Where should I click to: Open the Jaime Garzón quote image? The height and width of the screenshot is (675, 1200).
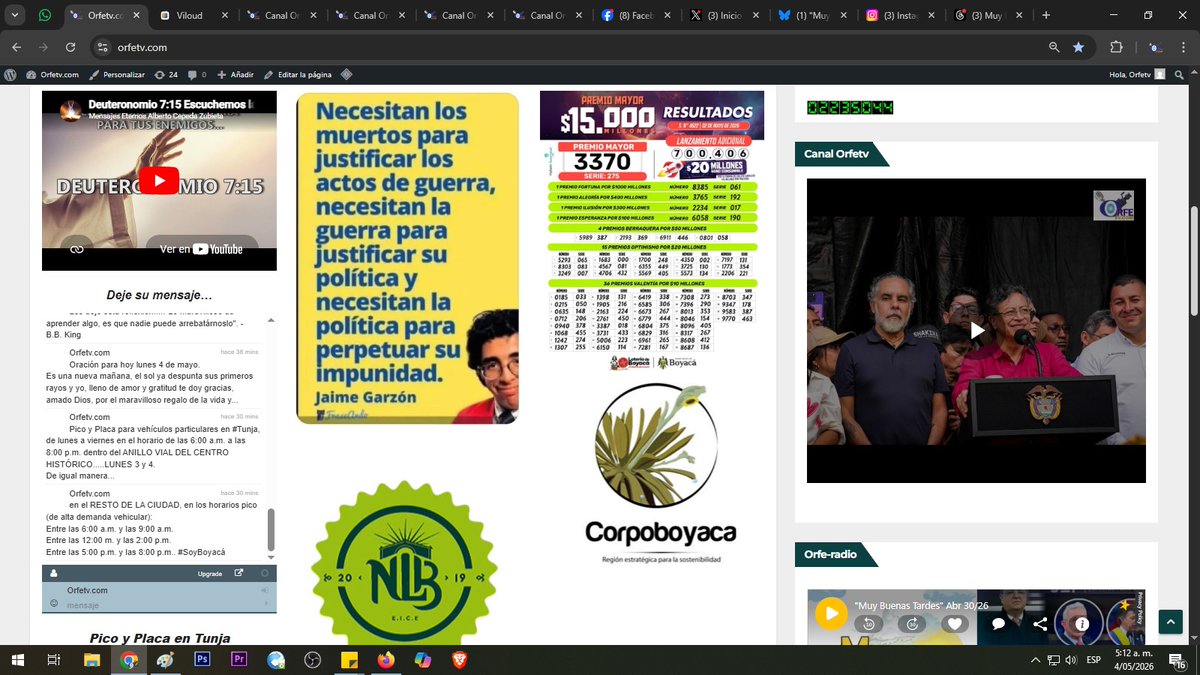tap(408, 258)
